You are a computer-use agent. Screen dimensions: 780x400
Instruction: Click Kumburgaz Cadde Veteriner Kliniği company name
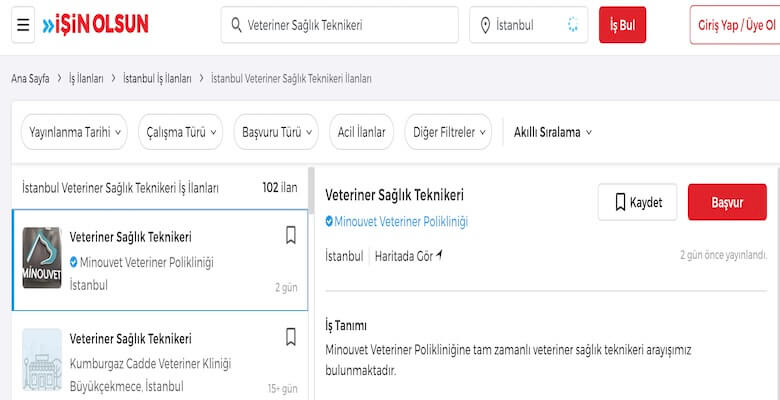point(151,364)
